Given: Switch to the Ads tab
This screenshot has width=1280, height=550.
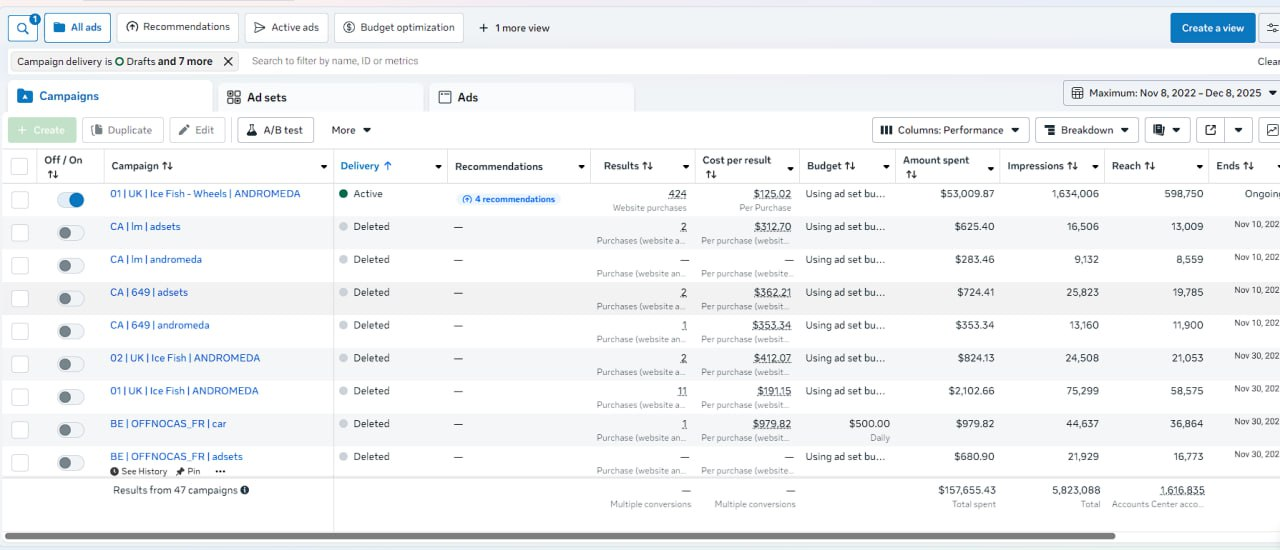Looking at the screenshot, I should coord(467,97).
